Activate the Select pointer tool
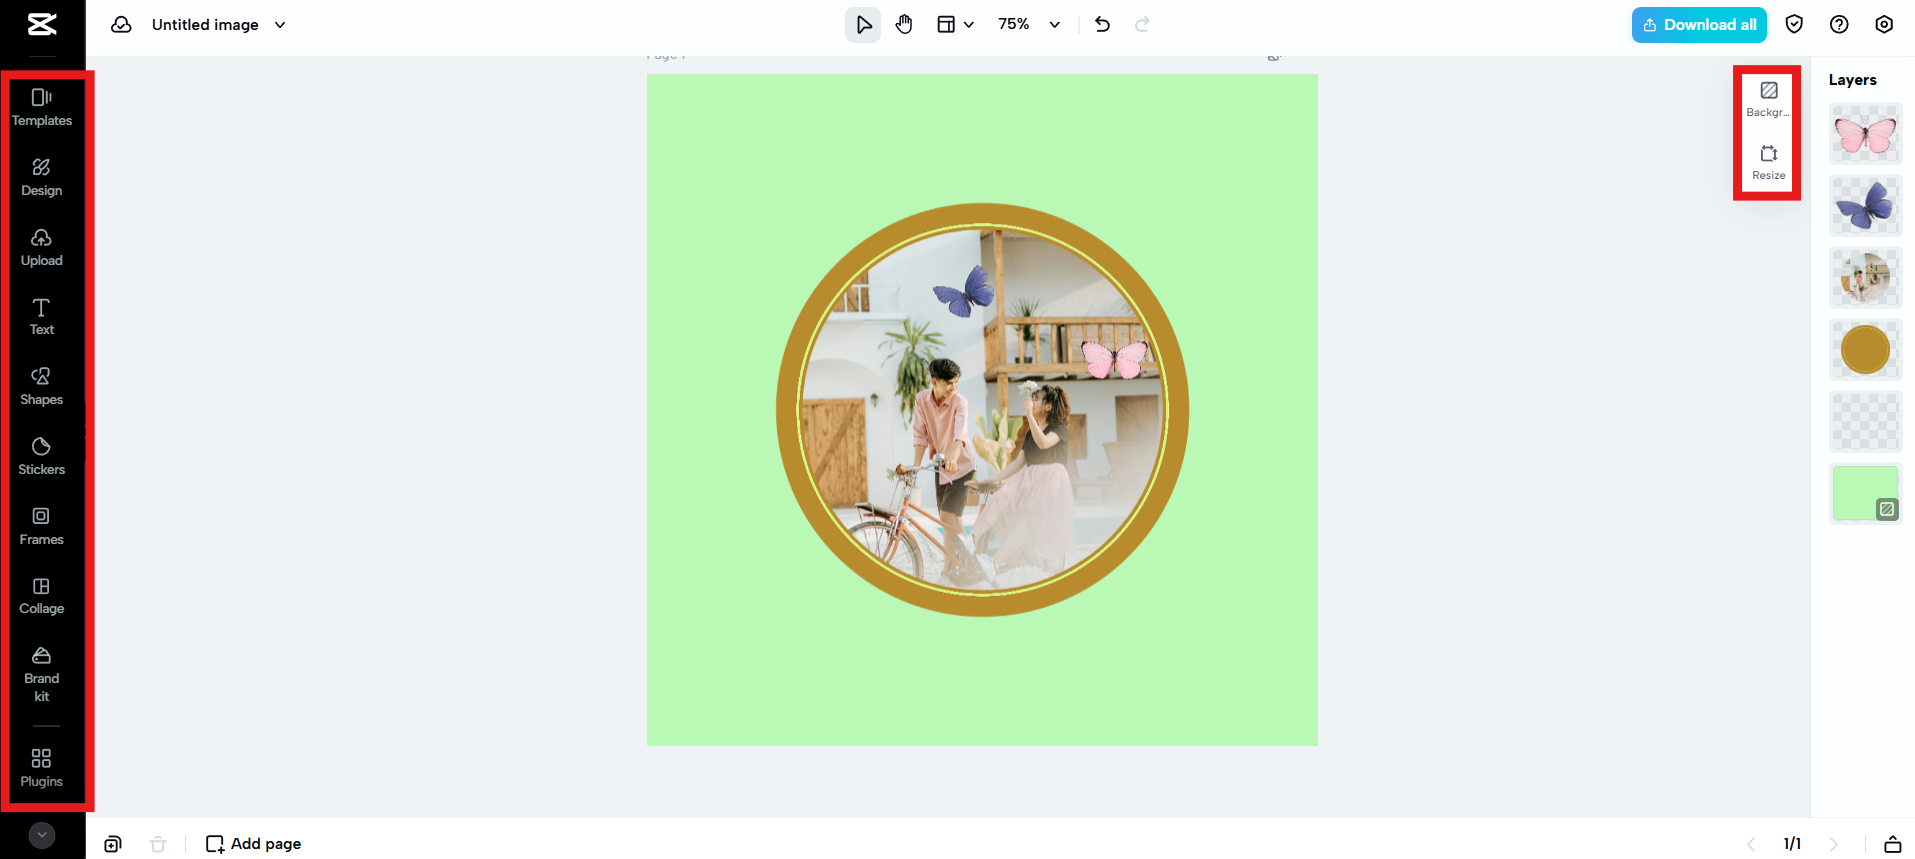 863,24
